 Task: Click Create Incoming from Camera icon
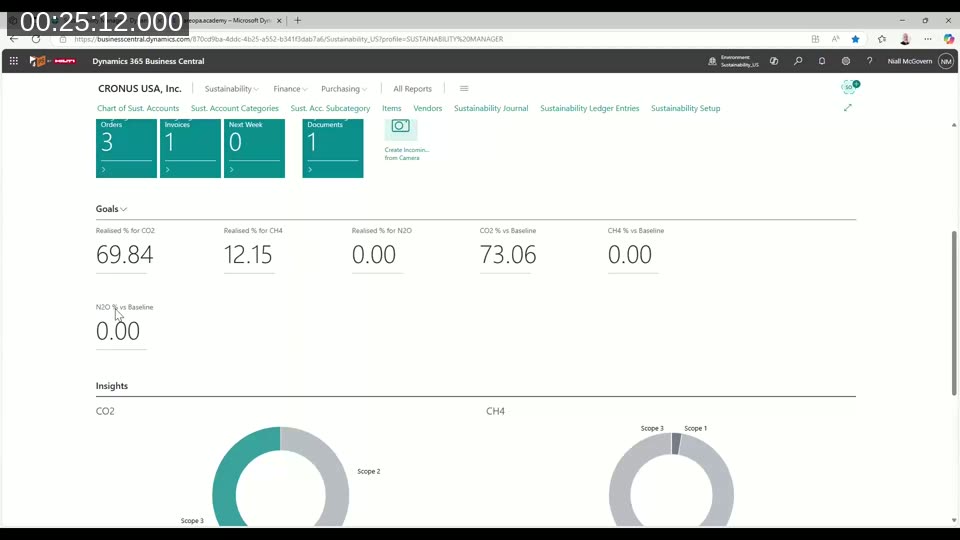400,127
